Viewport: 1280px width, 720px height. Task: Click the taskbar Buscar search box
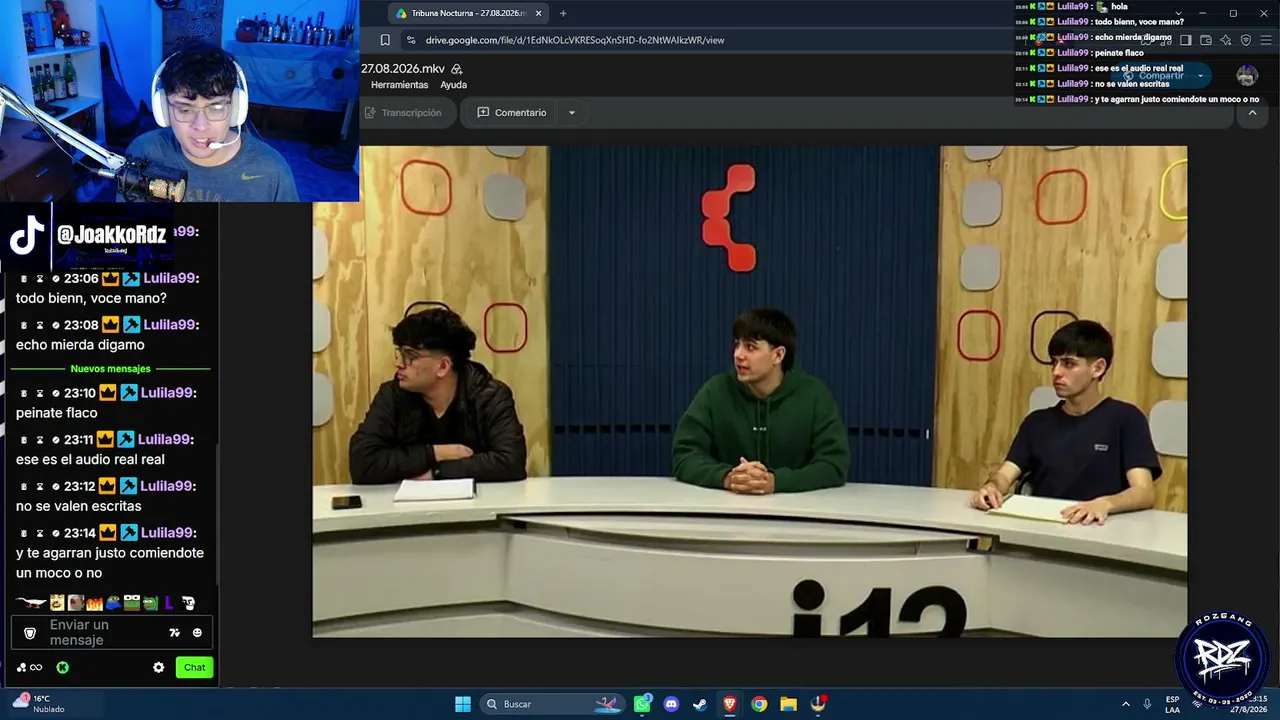pyautogui.click(x=552, y=704)
